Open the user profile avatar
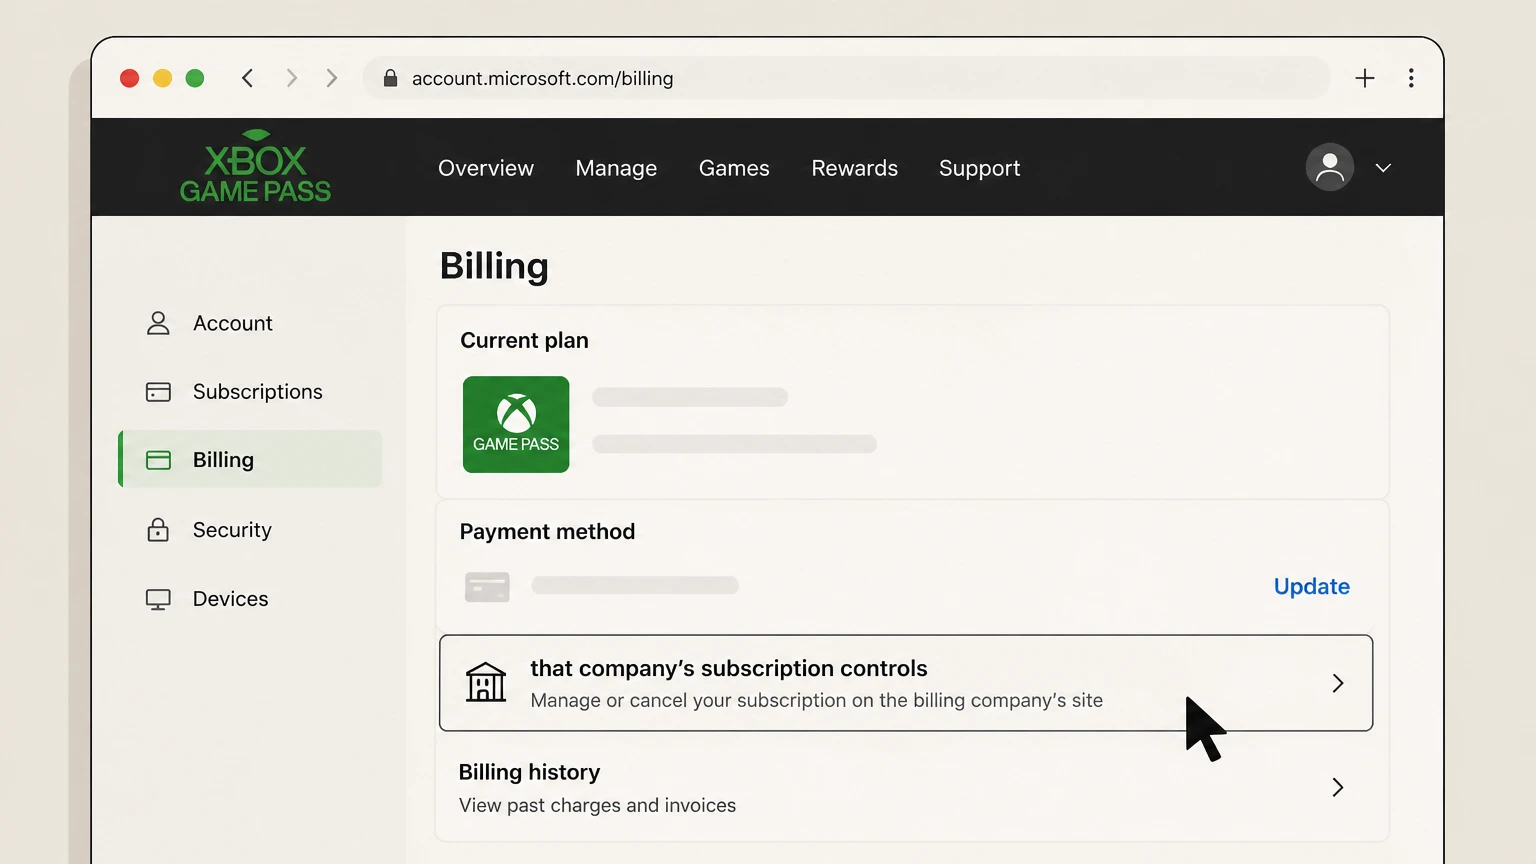The width and height of the screenshot is (1536, 864). (1329, 167)
